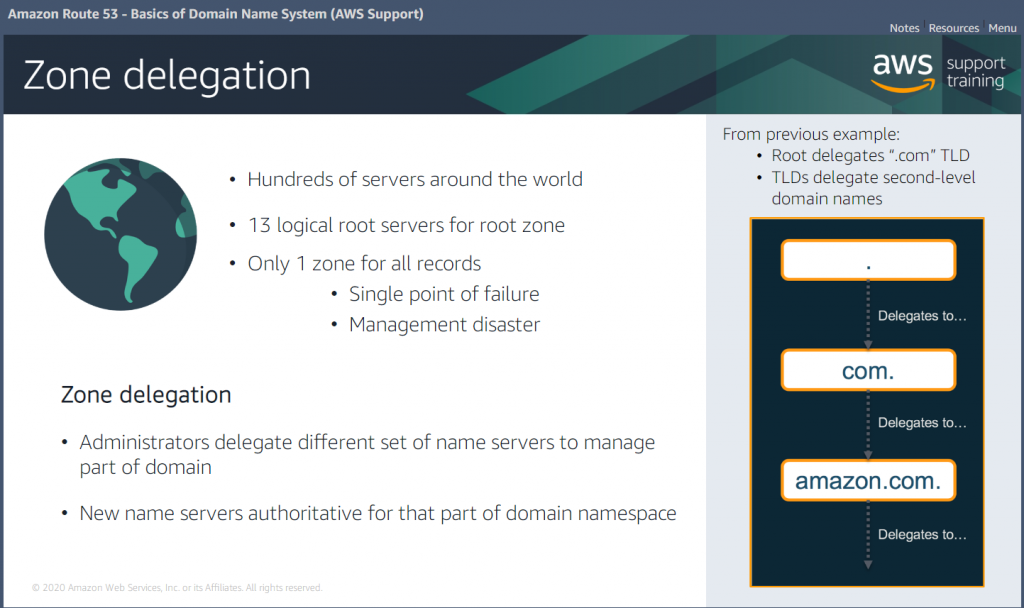This screenshot has height=608, width=1024.
Task: Select the root zone "." box
Action: pos(868,261)
